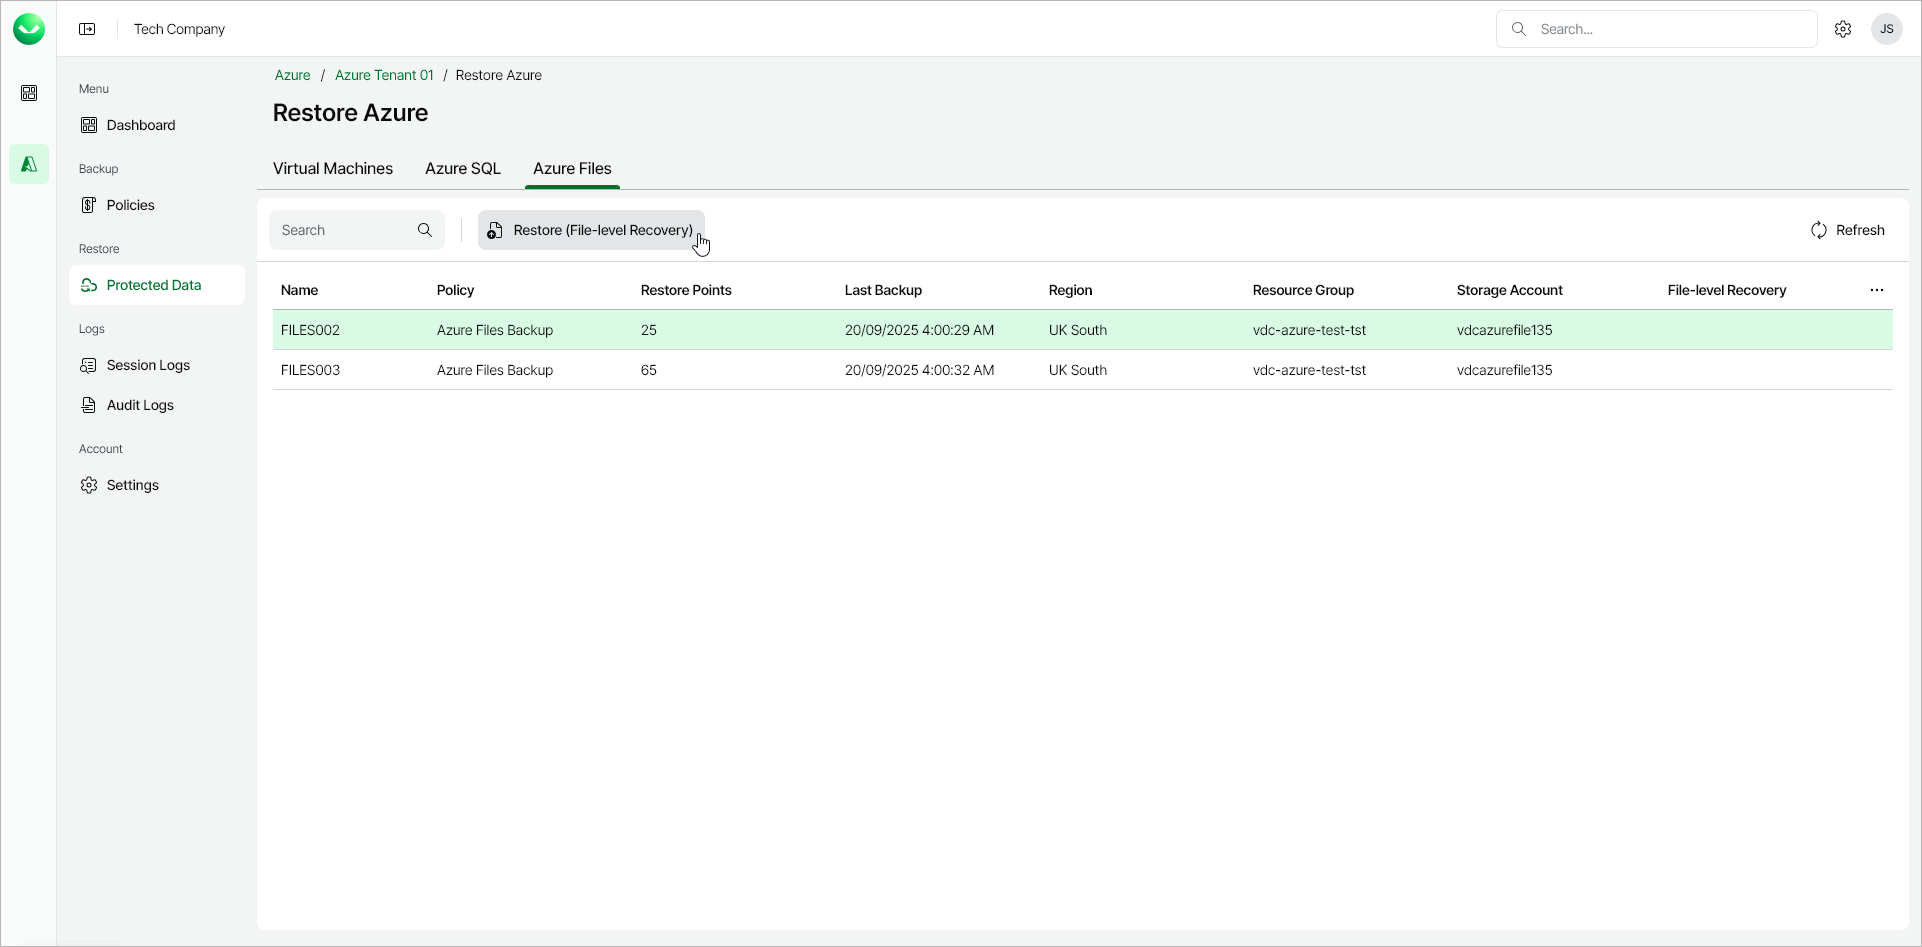Select the Azure workload icon in the left rail

coord(29,164)
